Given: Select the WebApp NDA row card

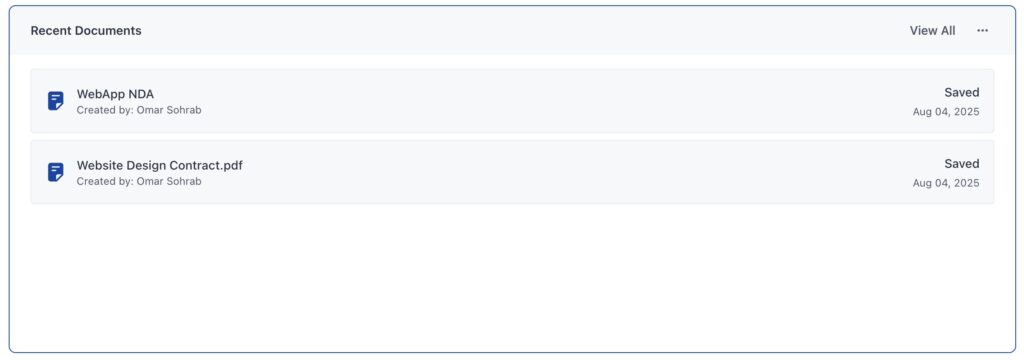Looking at the screenshot, I should 512,101.
